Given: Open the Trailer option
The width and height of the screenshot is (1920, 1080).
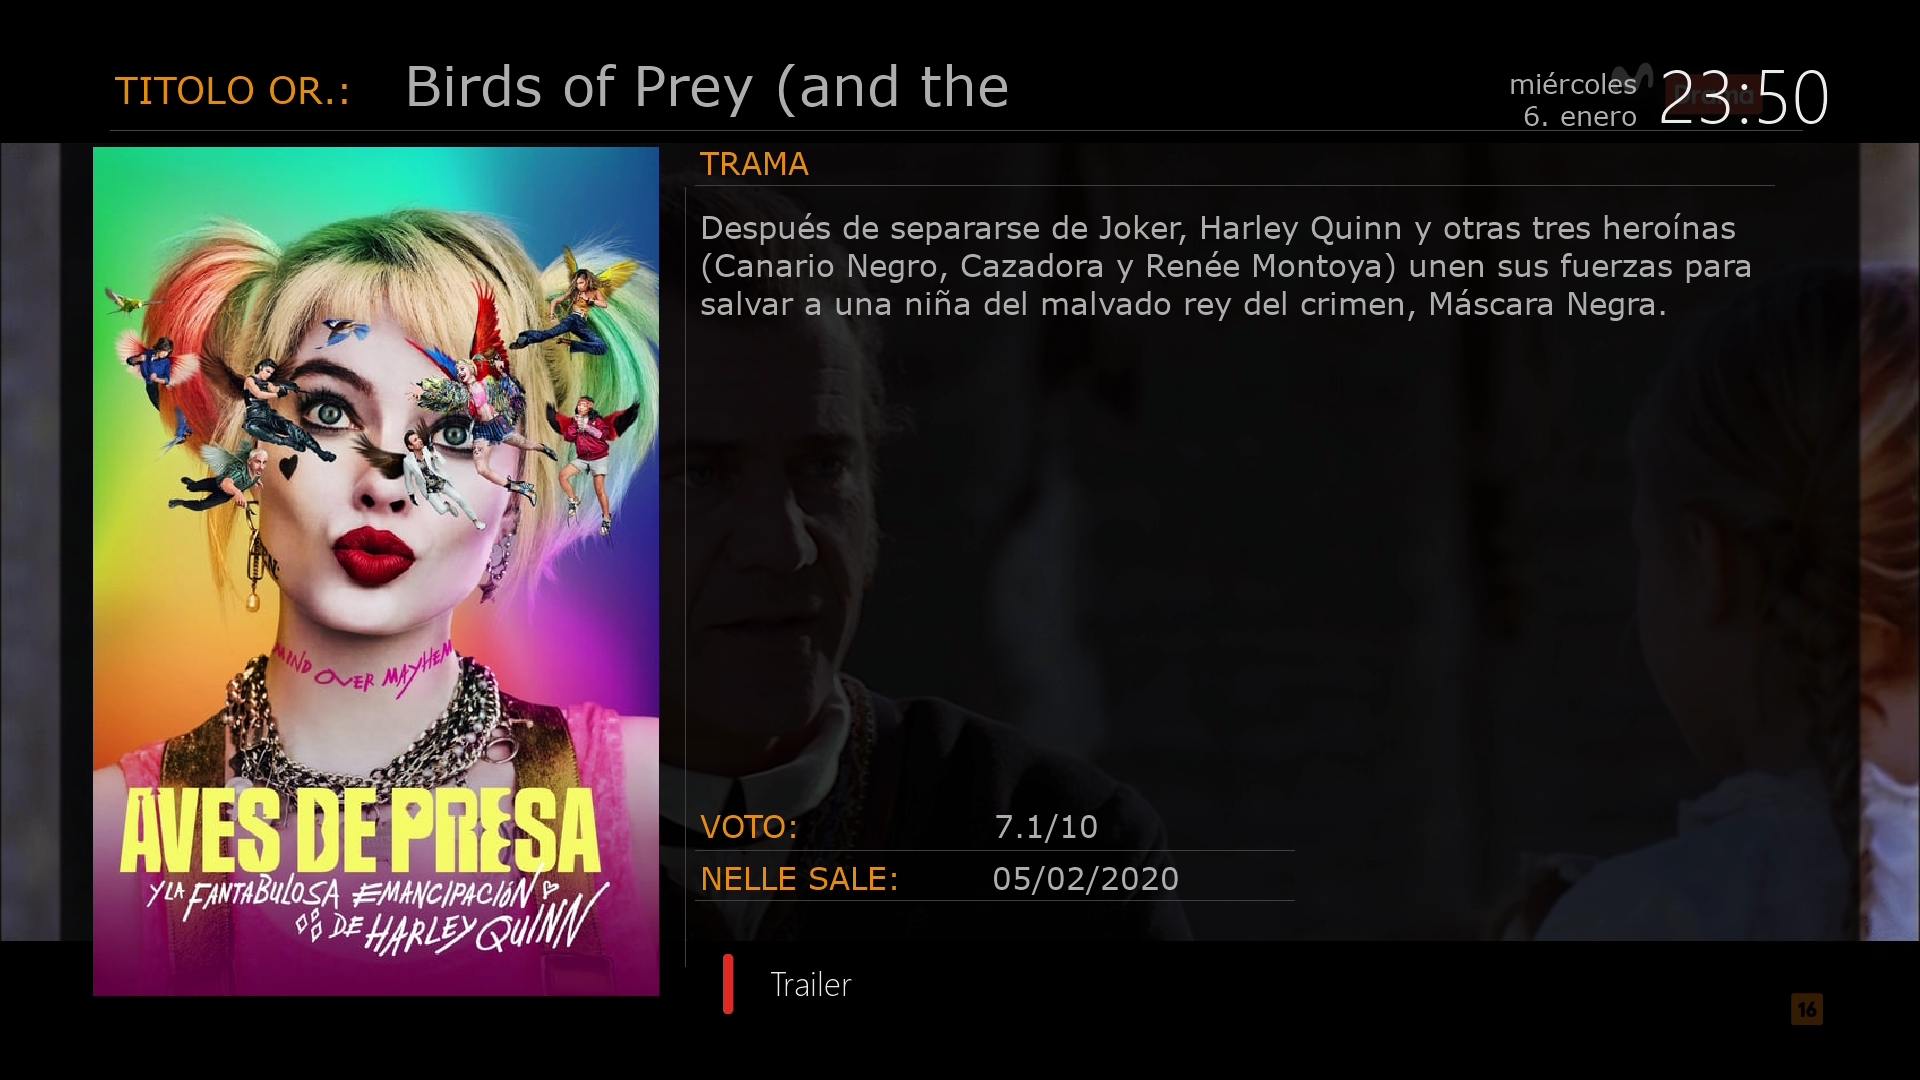Looking at the screenshot, I should 810,985.
